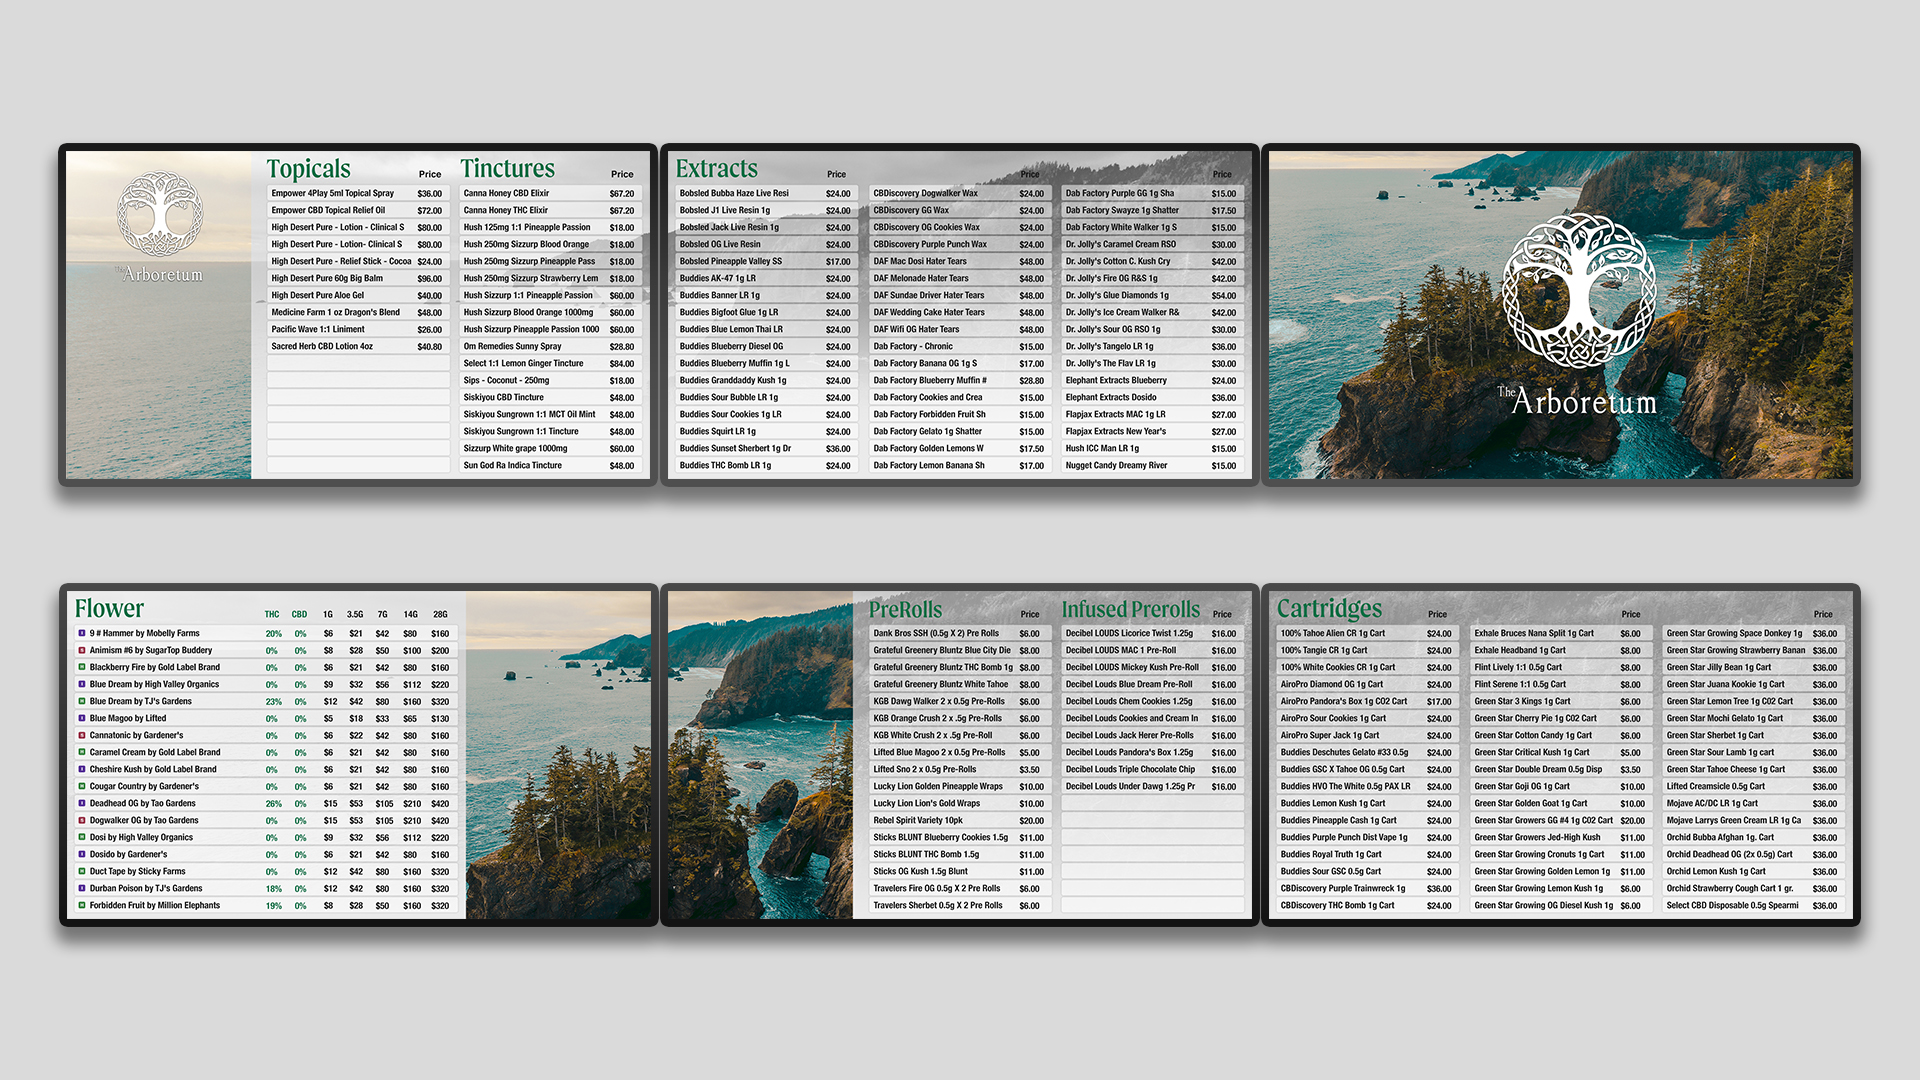Select Green Star Growing OG Diesel Kush row

pyautogui.click(x=1560, y=905)
